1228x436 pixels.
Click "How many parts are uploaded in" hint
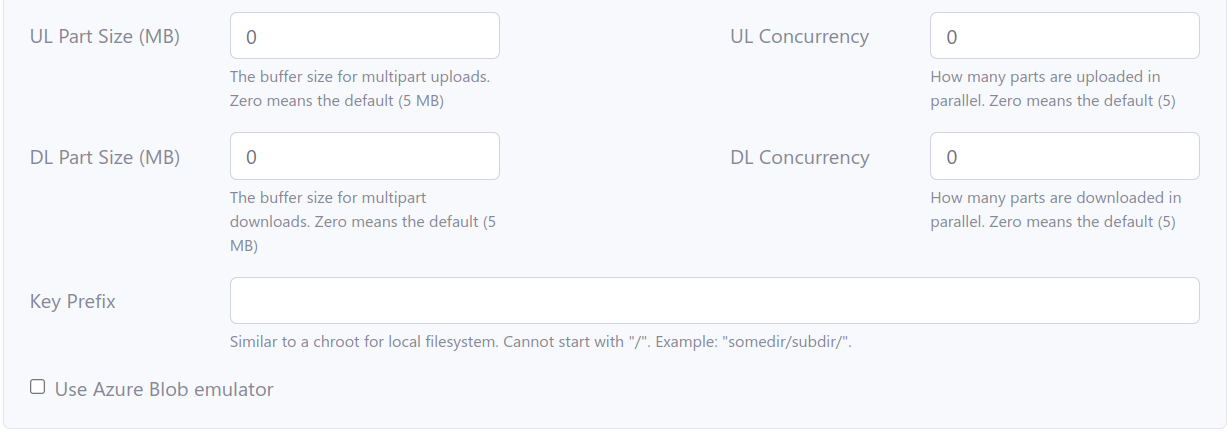1045,76
